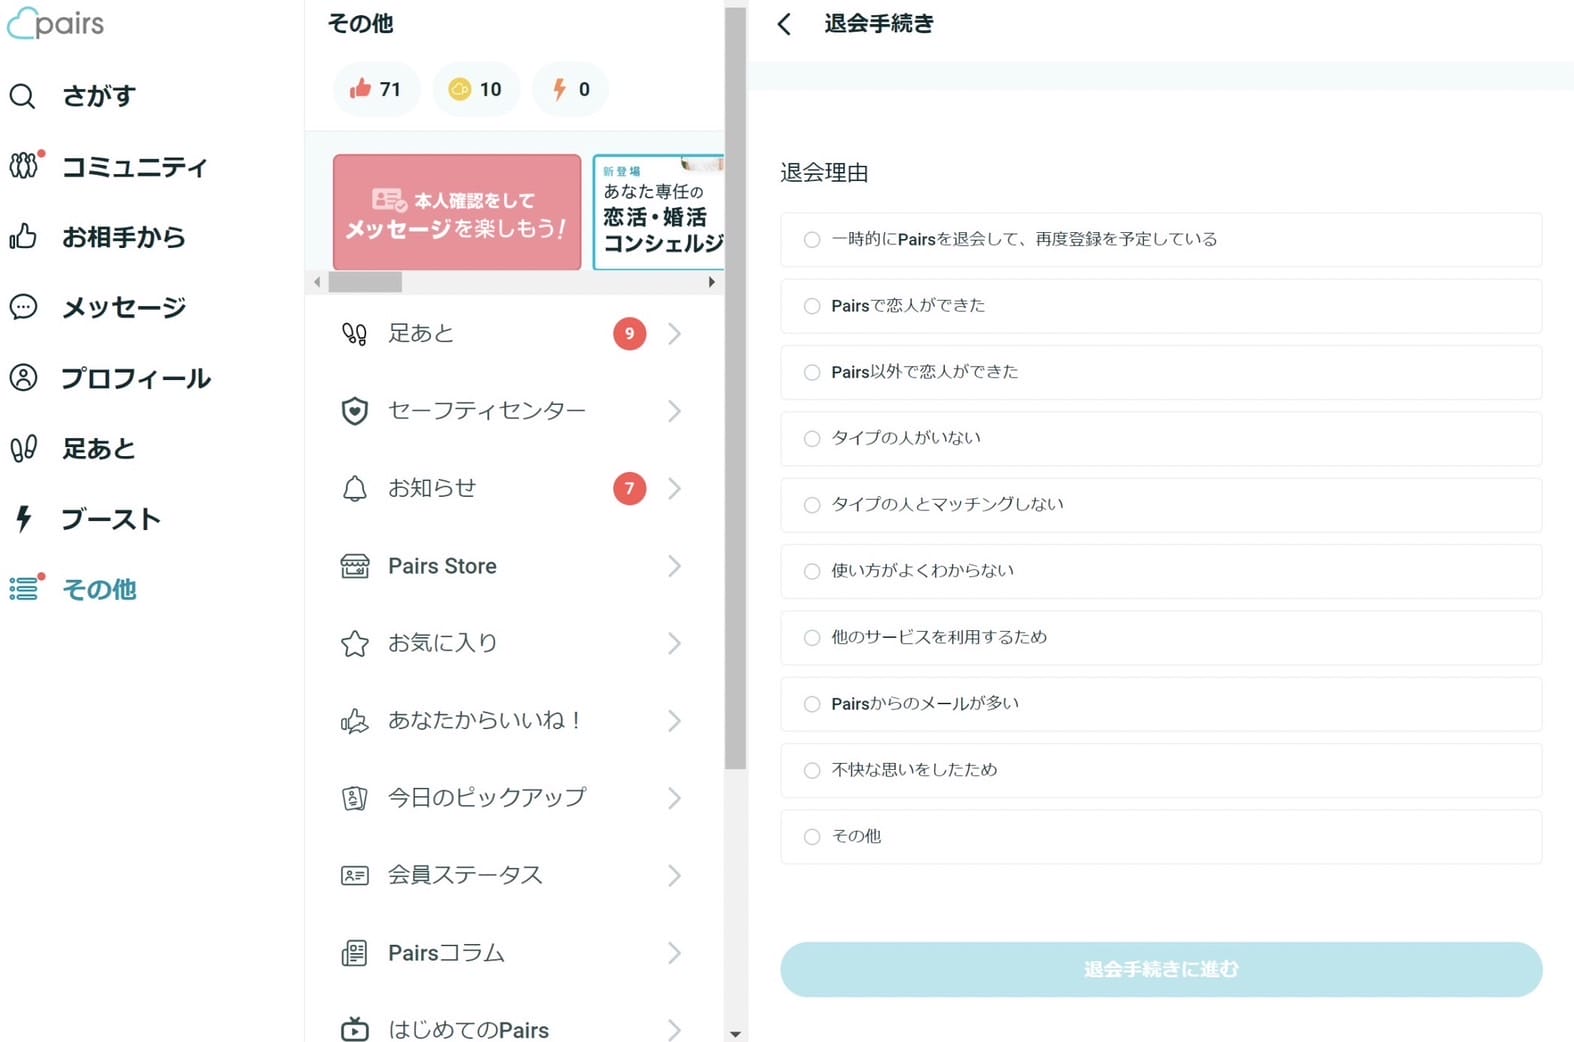Image resolution: width=1574 pixels, height=1042 pixels.
Task: Click the banner carousel horizontal scrollbar thumb
Action: pyautogui.click(x=365, y=282)
